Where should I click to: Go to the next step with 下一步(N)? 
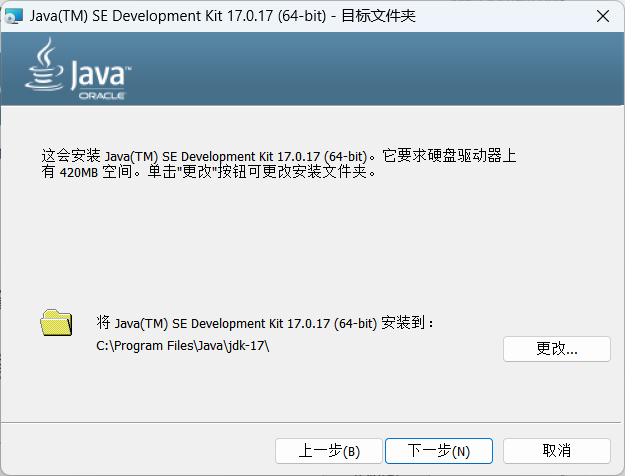click(439, 451)
